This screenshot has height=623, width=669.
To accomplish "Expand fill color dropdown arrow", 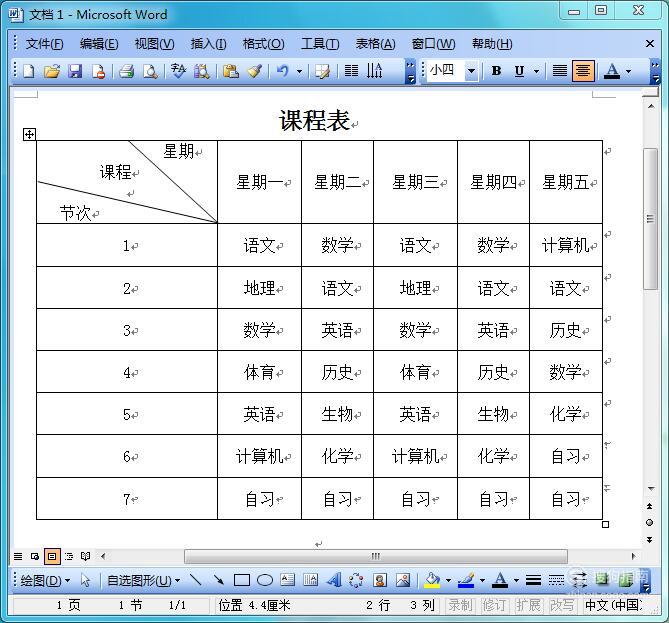I will (x=448, y=580).
